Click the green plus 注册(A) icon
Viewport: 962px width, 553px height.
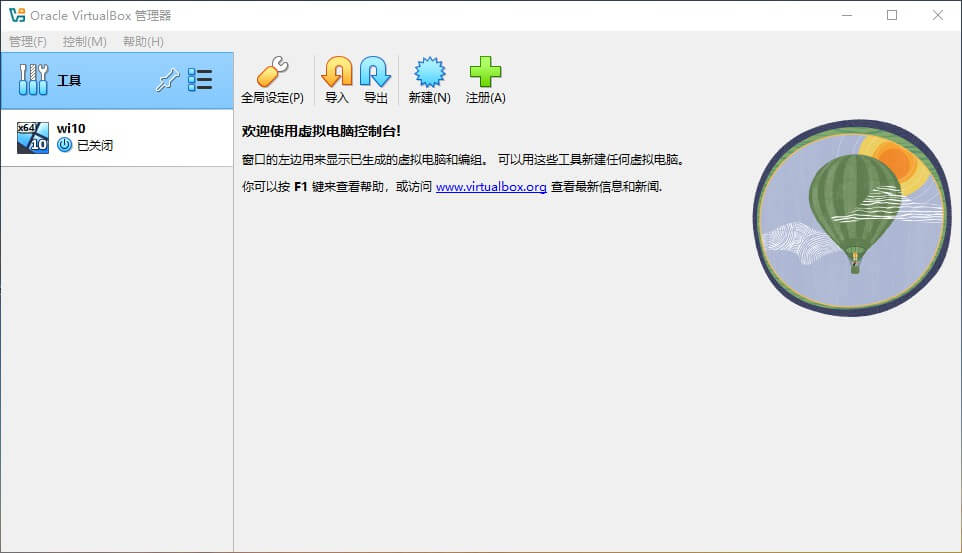tap(485, 72)
